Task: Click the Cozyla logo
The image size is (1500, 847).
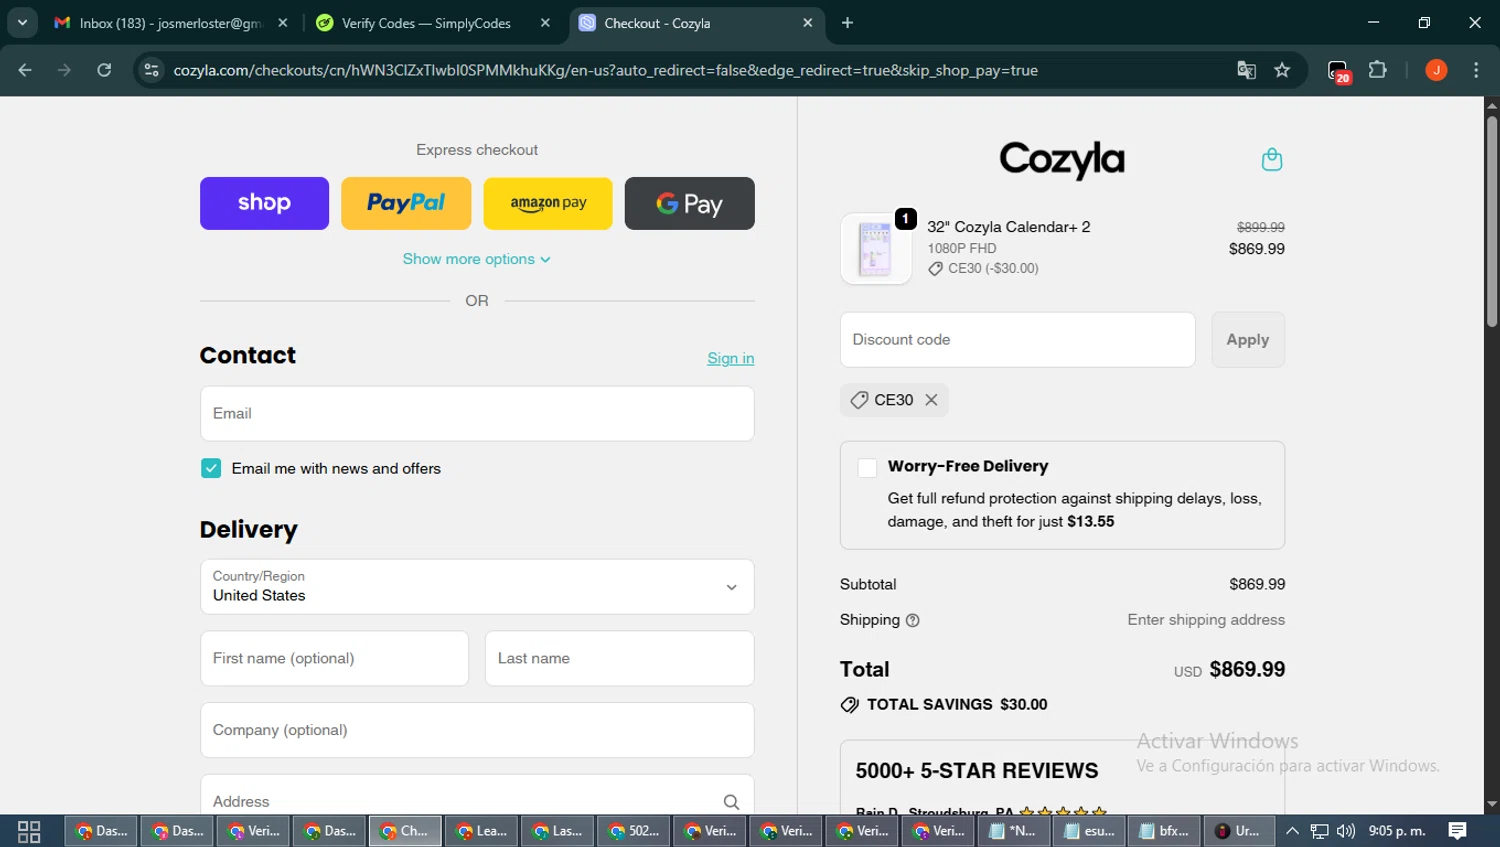Action: (1062, 160)
